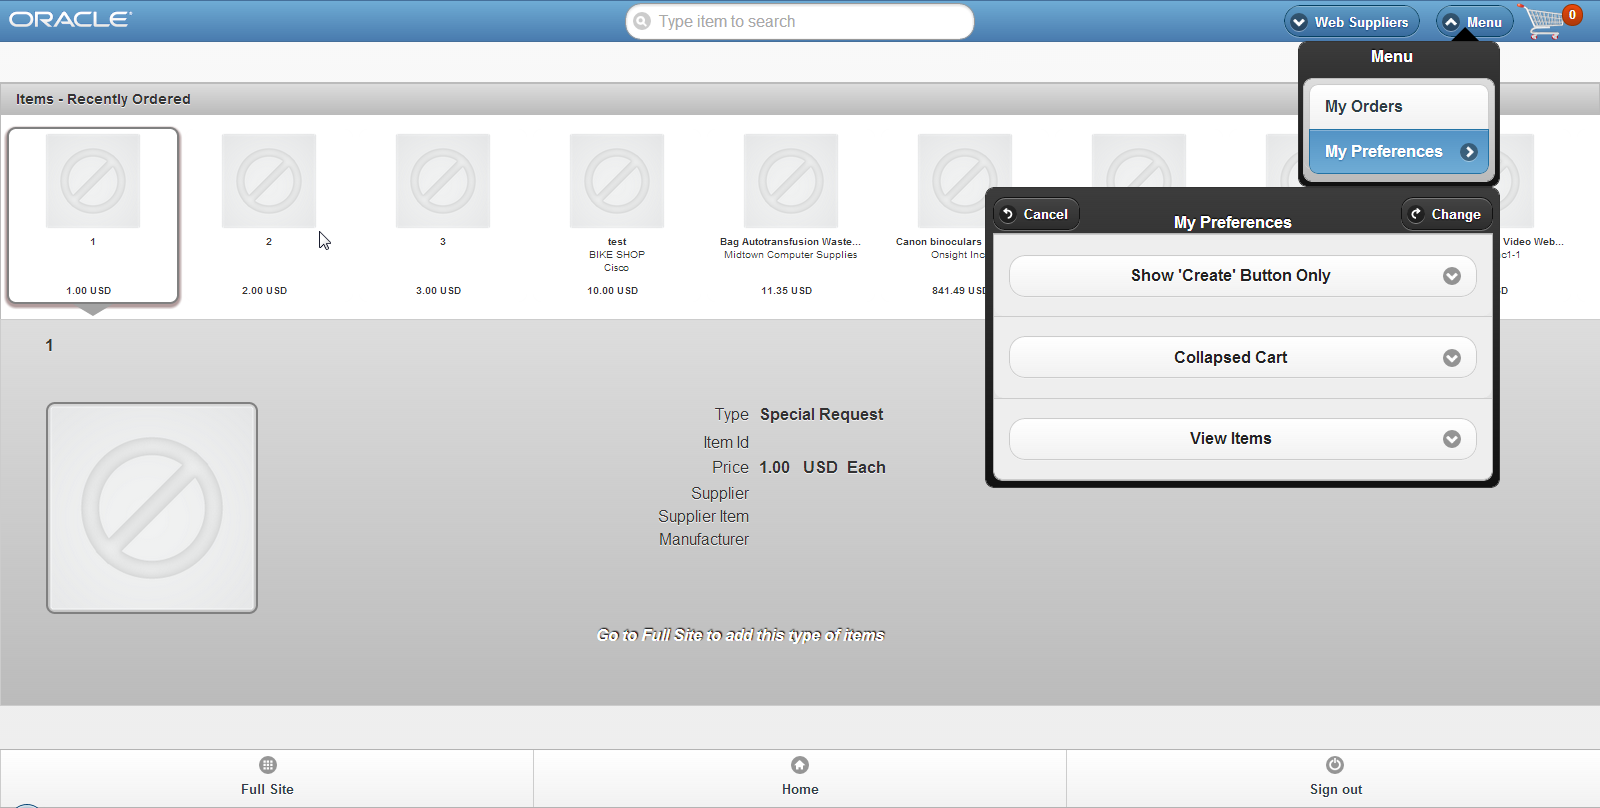
Task: Click Sign out in the footer
Action: 1335,779
